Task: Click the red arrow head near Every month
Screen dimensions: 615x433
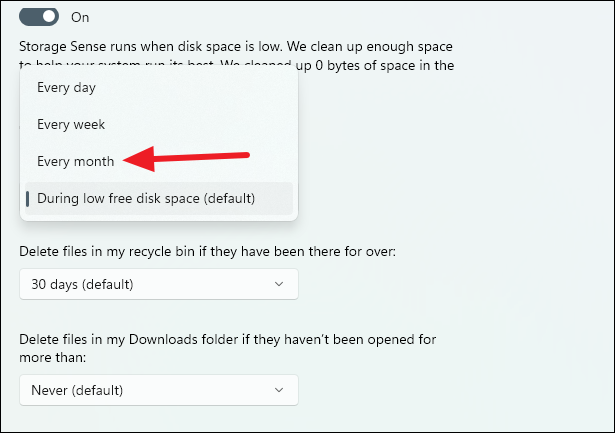Action: pyautogui.click(x=135, y=160)
